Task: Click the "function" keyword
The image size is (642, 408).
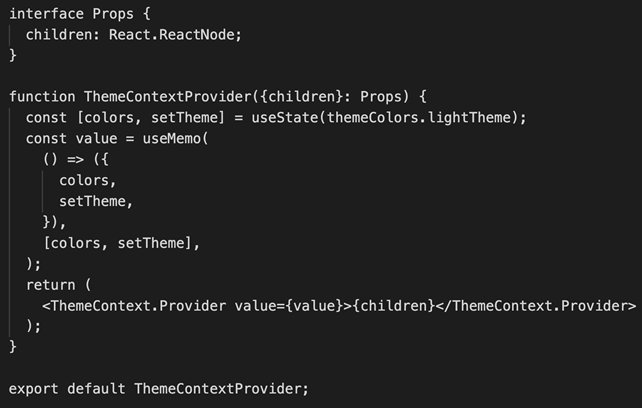Action: pyautogui.click(x=42, y=97)
